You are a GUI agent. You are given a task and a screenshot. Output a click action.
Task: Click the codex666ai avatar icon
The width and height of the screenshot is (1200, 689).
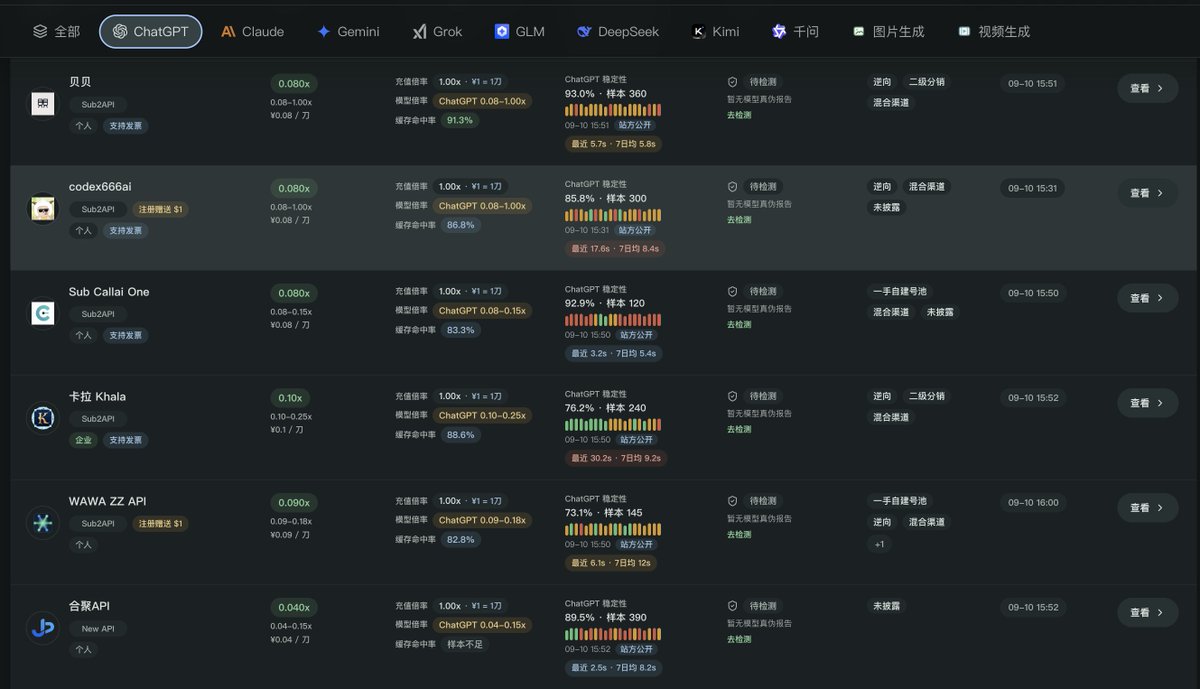coord(43,208)
